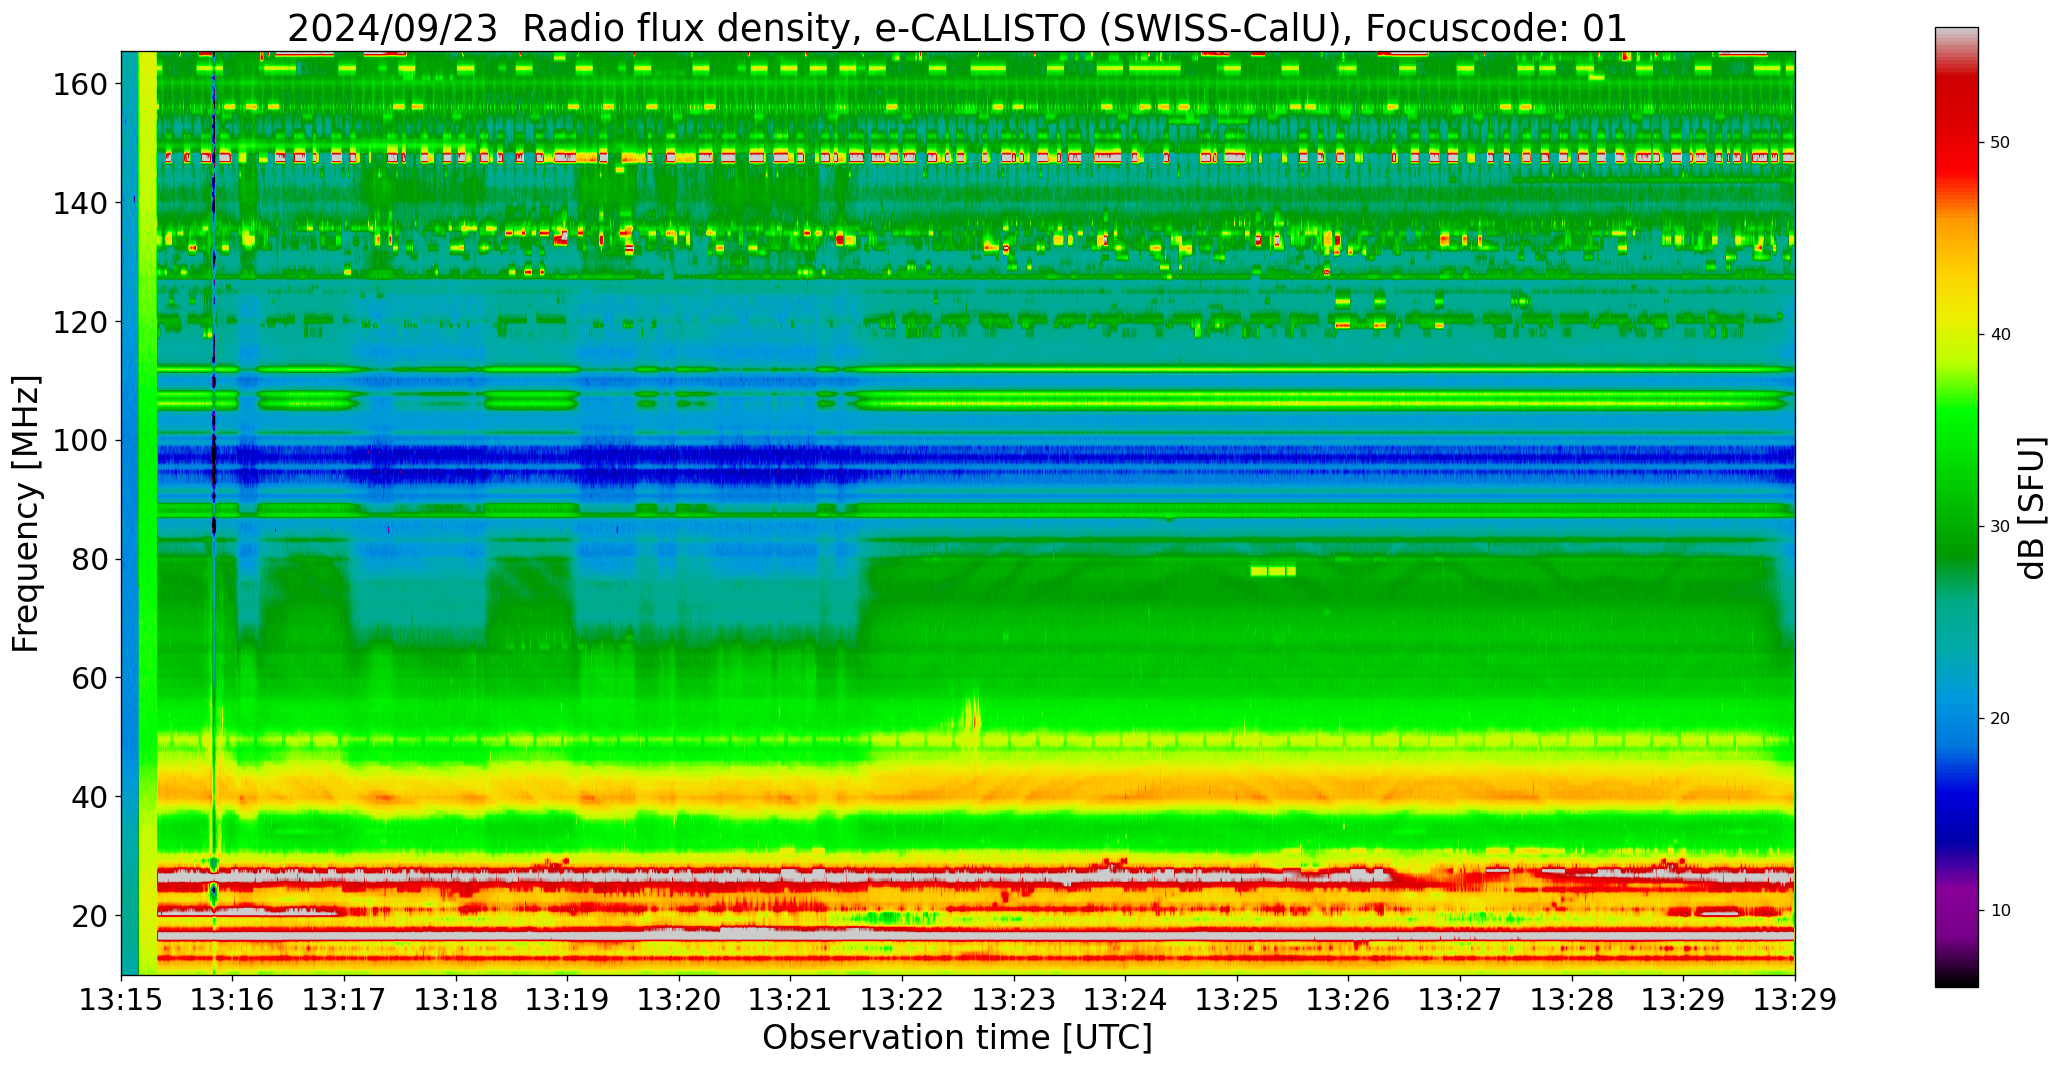Click the colorbar tick label 30
The image size is (2062, 1067).
point(2000,527)
